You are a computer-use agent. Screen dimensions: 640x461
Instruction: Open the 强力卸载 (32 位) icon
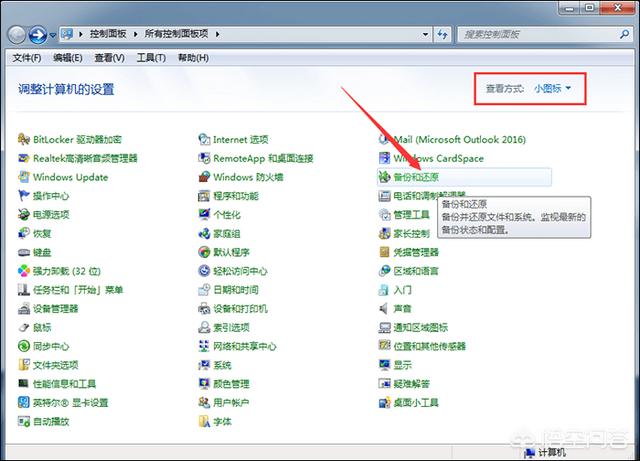[x=24, y=271]
